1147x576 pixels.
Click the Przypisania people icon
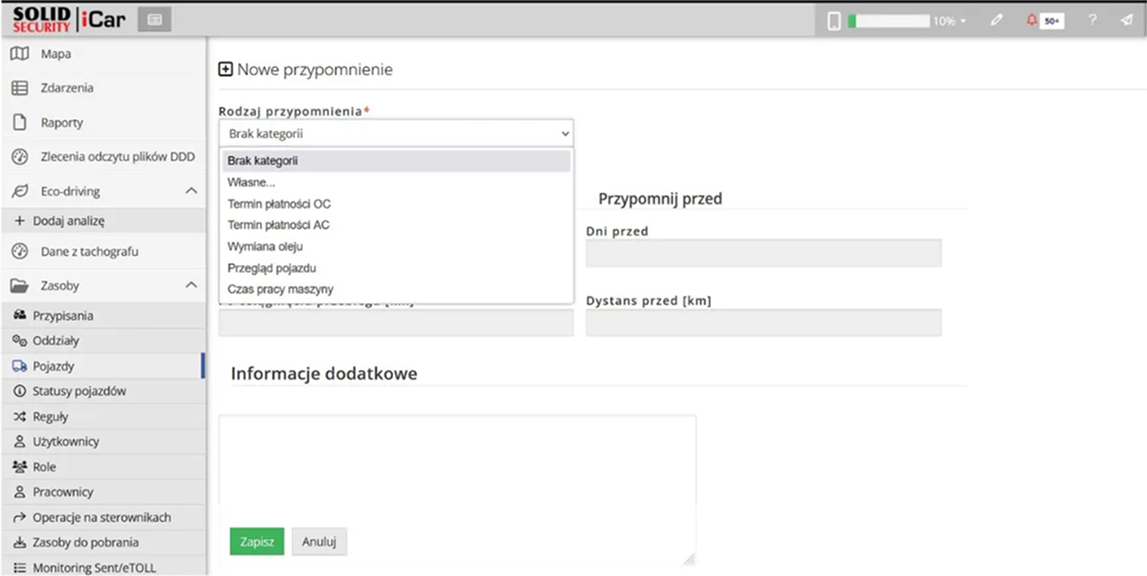(x=20, y=315)
